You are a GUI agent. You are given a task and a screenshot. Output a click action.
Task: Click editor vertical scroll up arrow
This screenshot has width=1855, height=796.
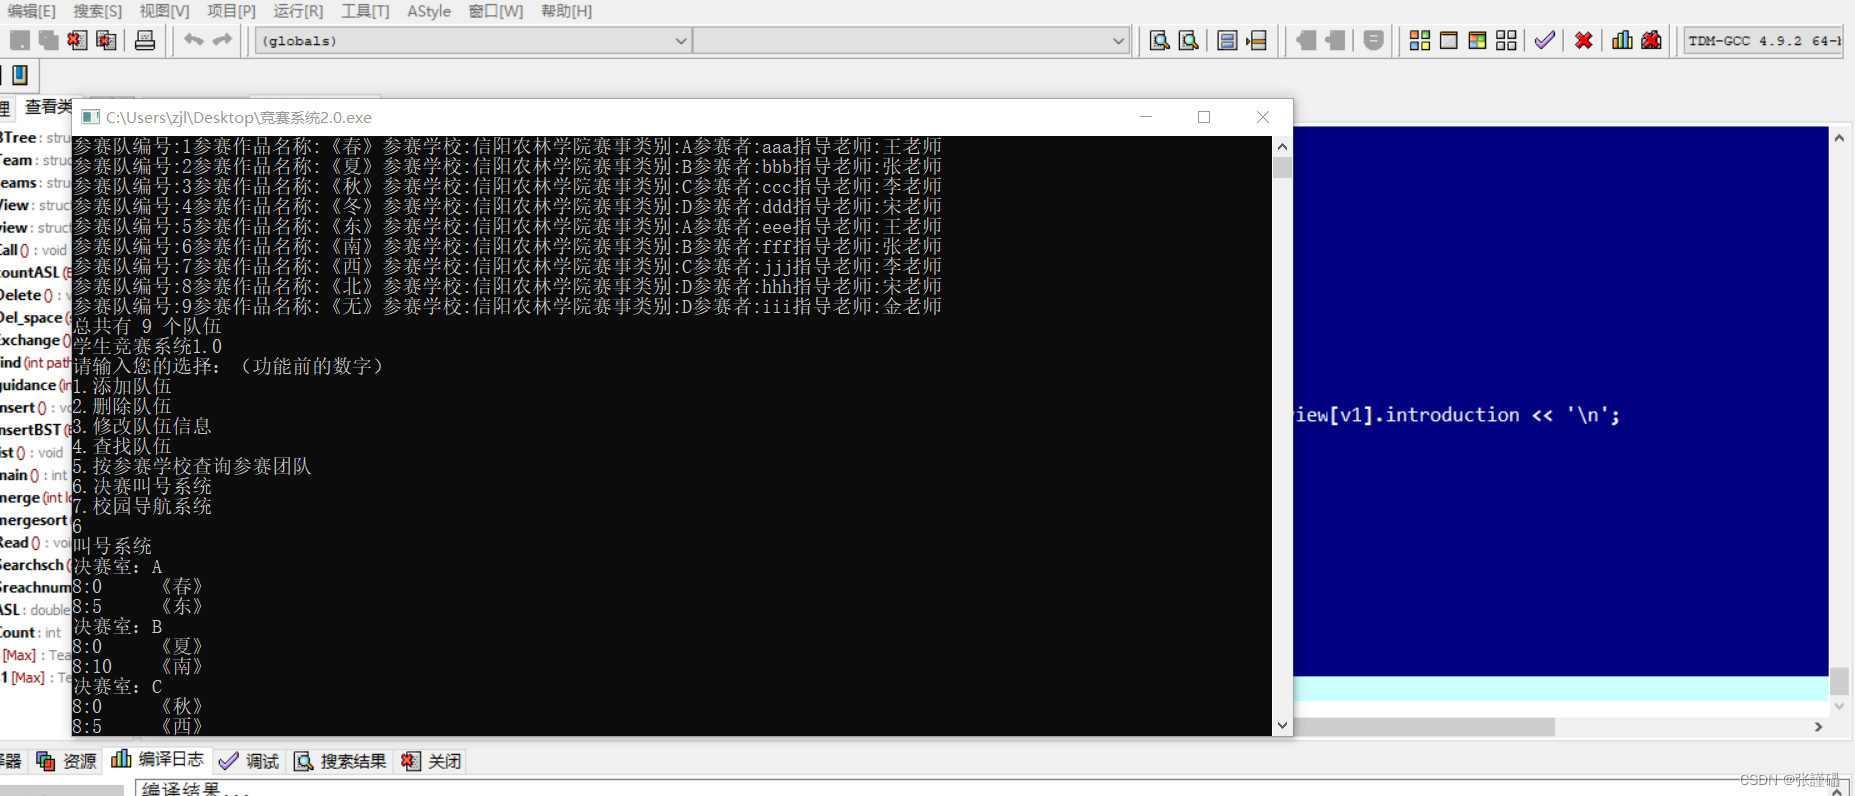point(1839,137)
